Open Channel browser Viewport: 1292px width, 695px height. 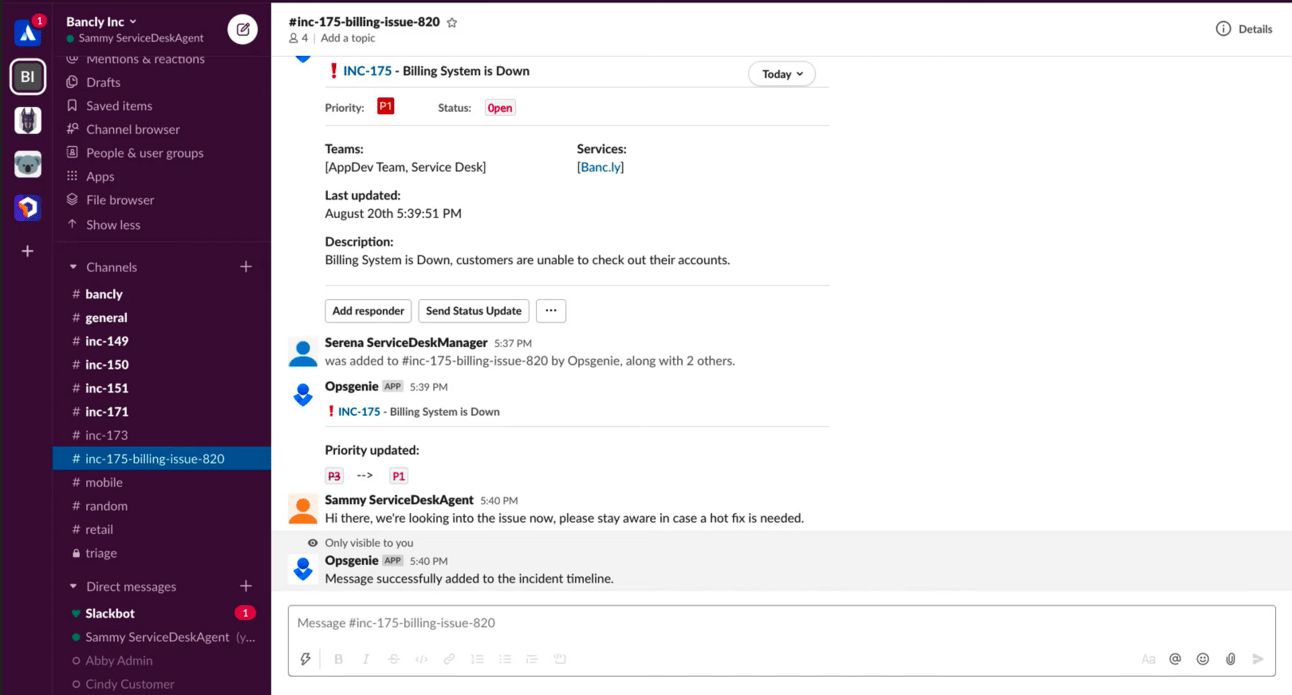(x=133, y=129)
